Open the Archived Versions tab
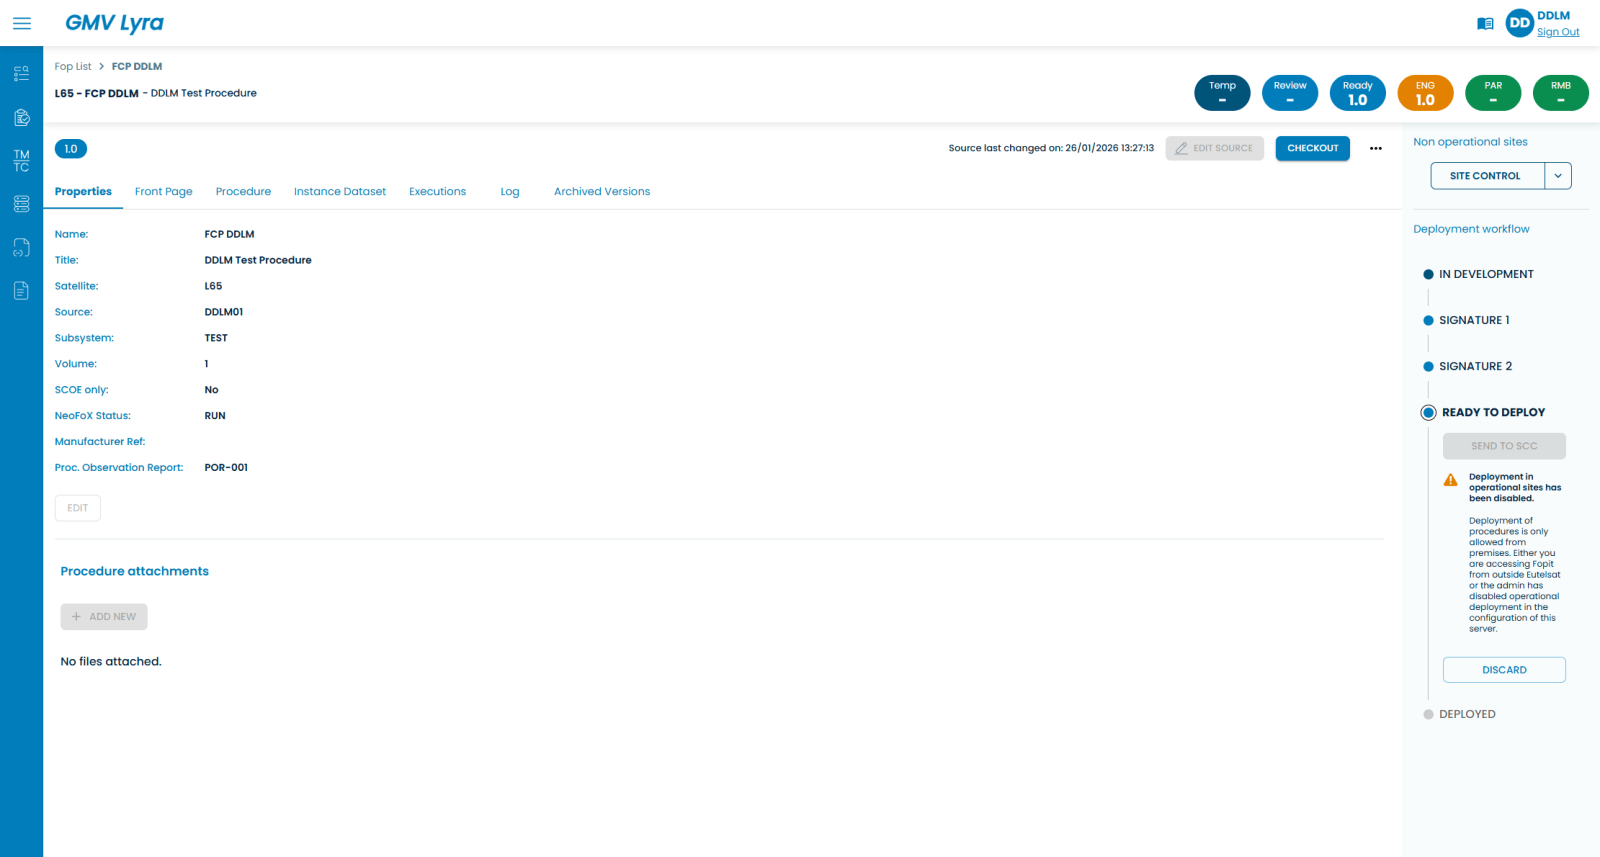1600x857 pixels. click(602, 192)
